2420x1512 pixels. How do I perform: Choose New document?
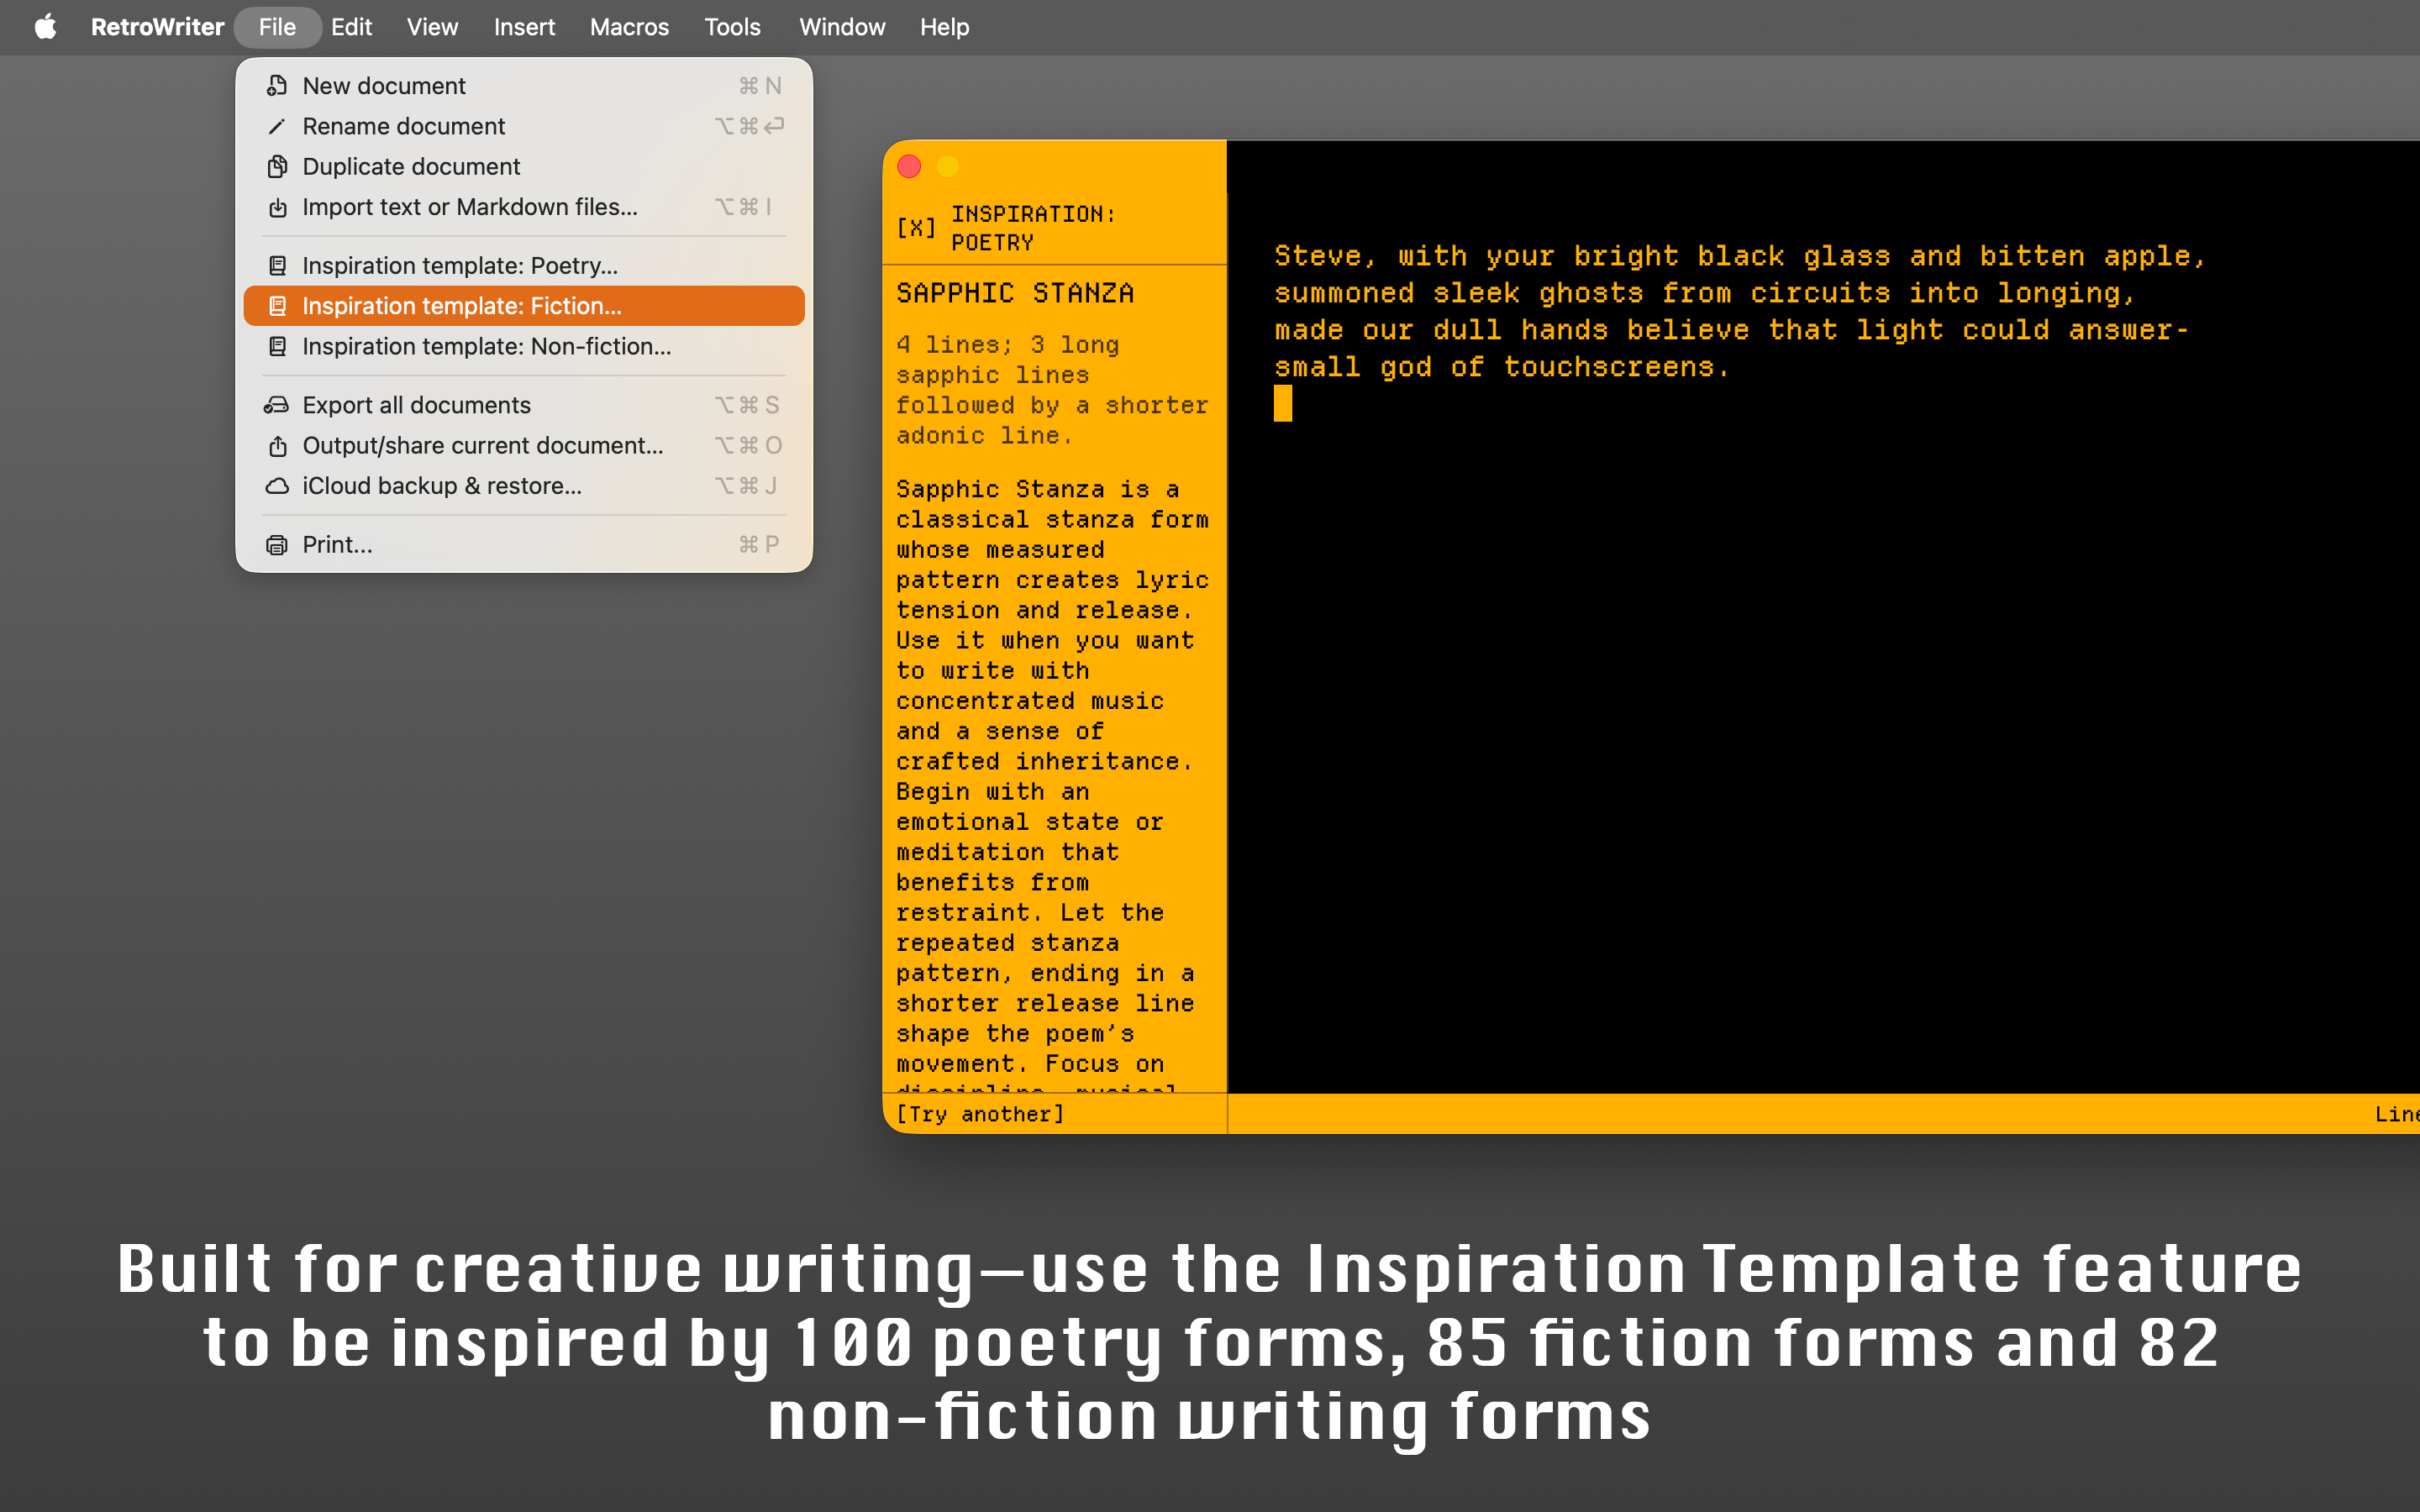click(524, 86)
